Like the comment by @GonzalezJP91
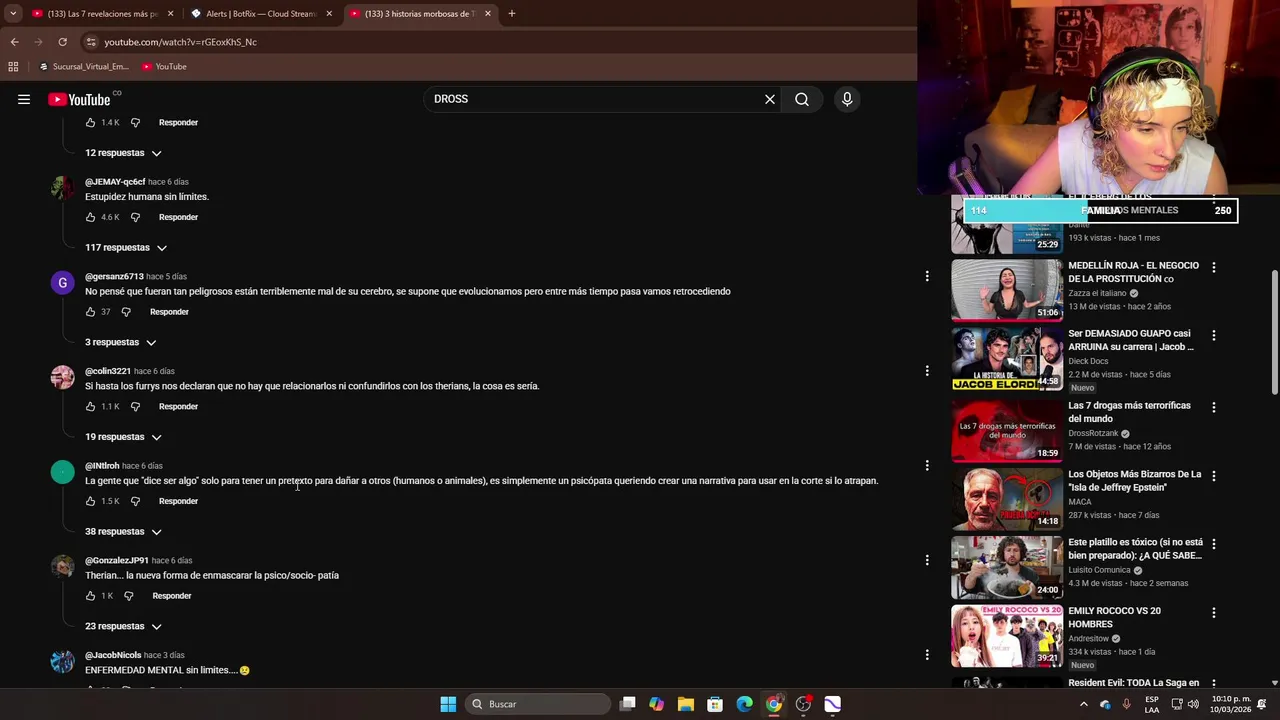Viewport: 1280px width, 720px height. point(90,596)
